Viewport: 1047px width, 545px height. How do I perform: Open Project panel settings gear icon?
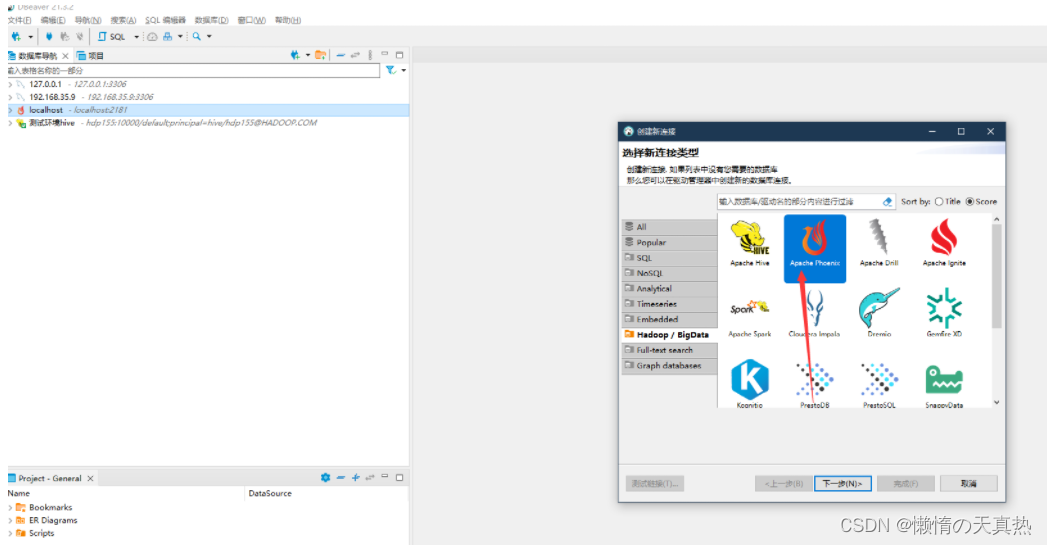pyautogui.click(x=325, y=478)
